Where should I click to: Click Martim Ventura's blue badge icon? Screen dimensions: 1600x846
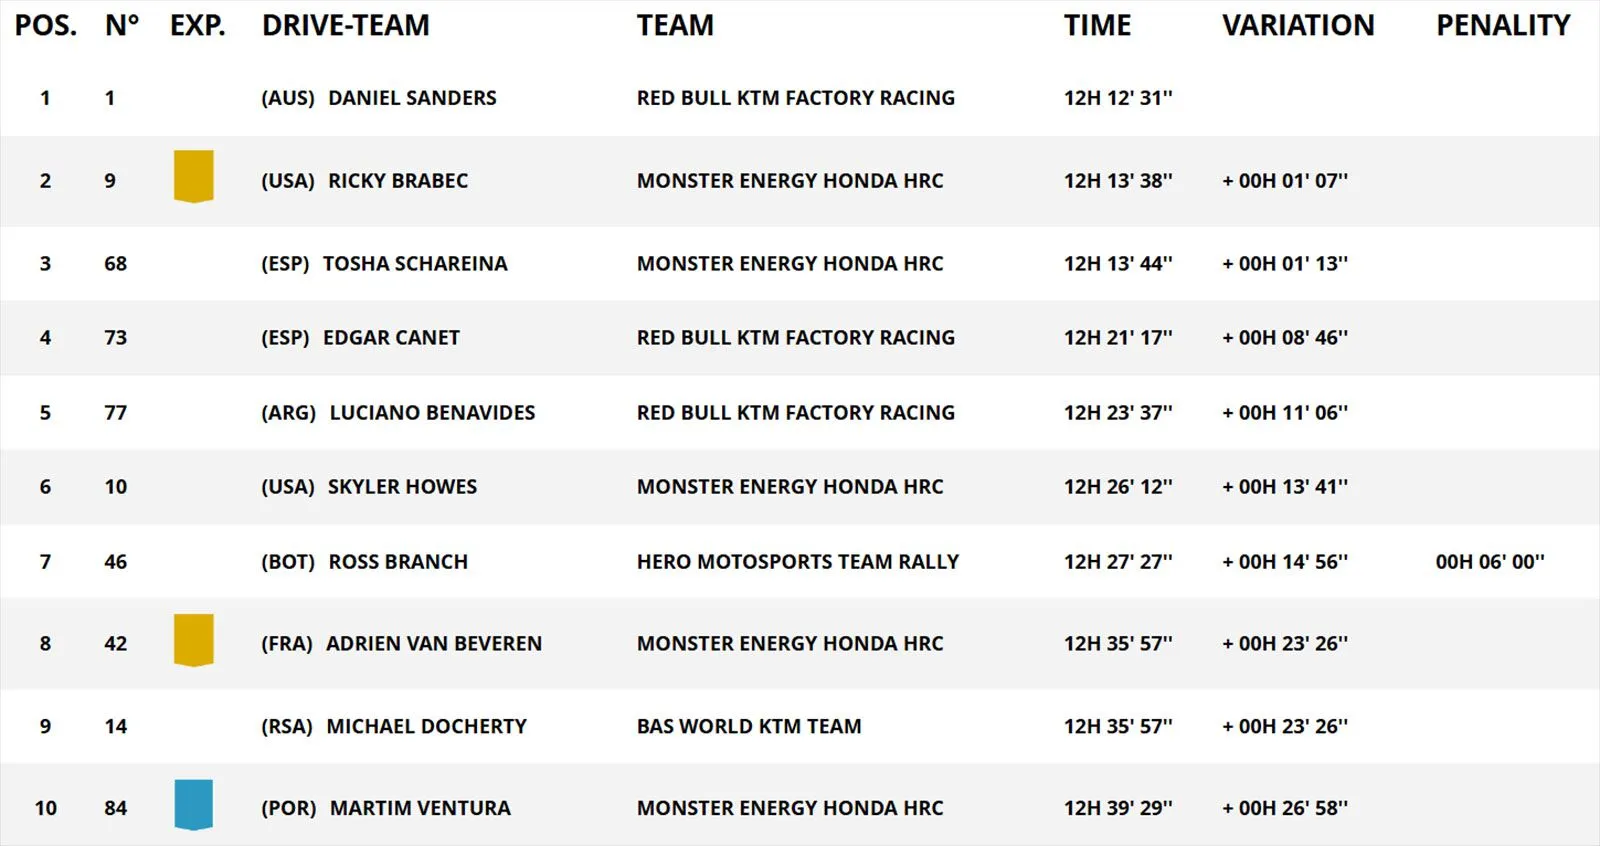coord(194,805)
